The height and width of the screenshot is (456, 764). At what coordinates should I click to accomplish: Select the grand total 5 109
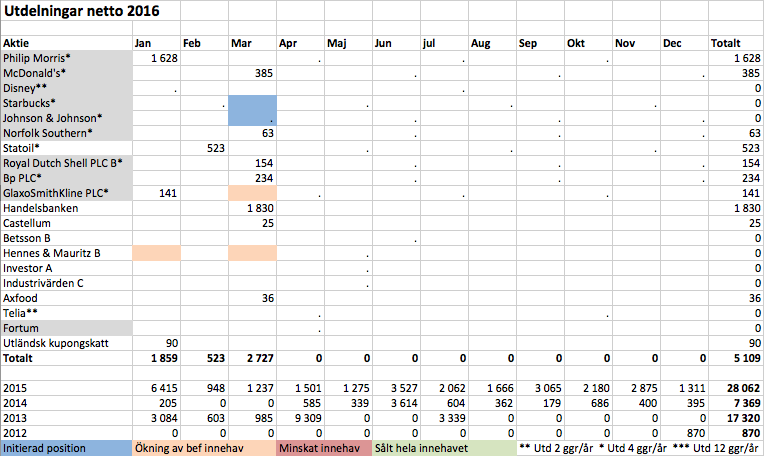point(736,358)
